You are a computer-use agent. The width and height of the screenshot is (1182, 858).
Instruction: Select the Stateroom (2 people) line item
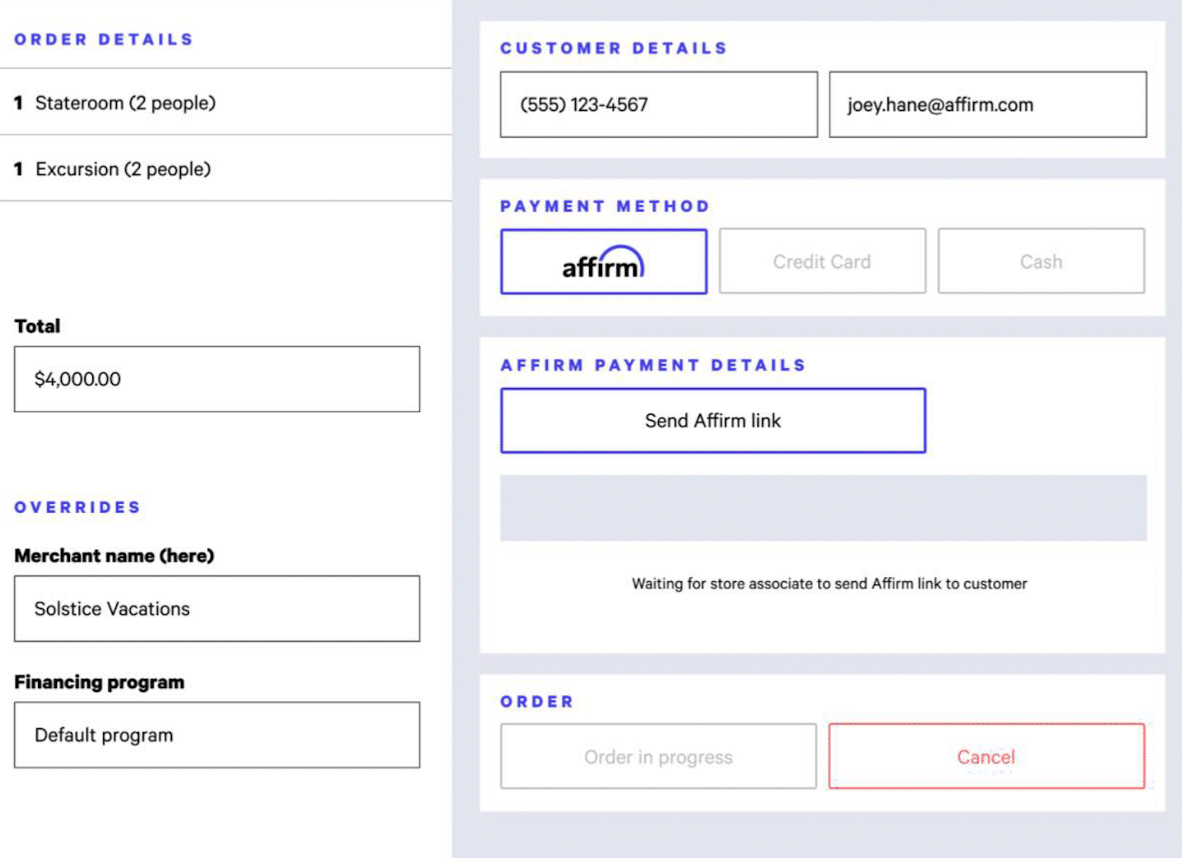[x=226, y=103]
